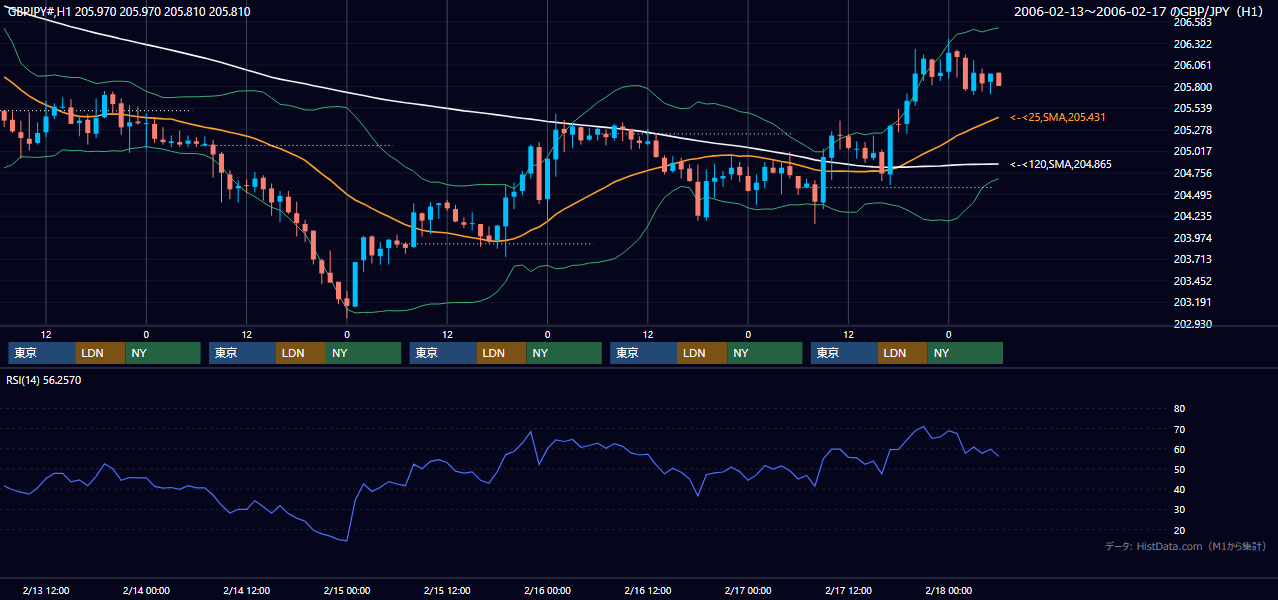Click the 2/18 00:00 date label
1278x600 pixels.
point(948,591)
